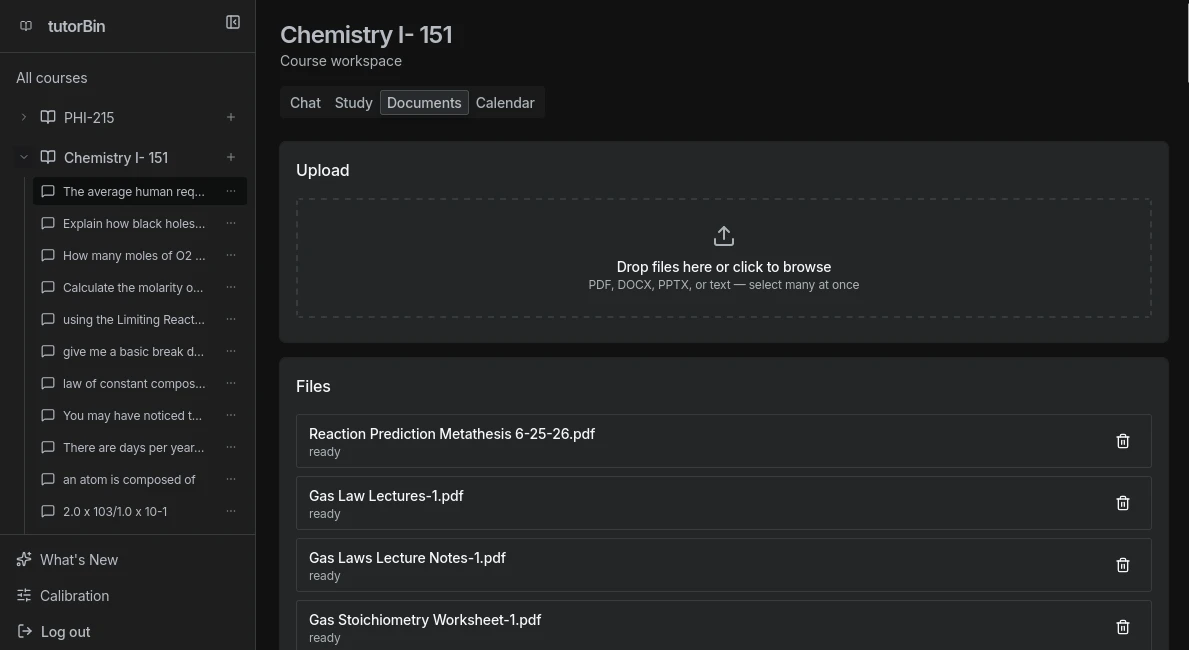Select 'Gas Stoichiometry Worksheet-1.pdf' file name
The image size is (1189, 650).
425,620
